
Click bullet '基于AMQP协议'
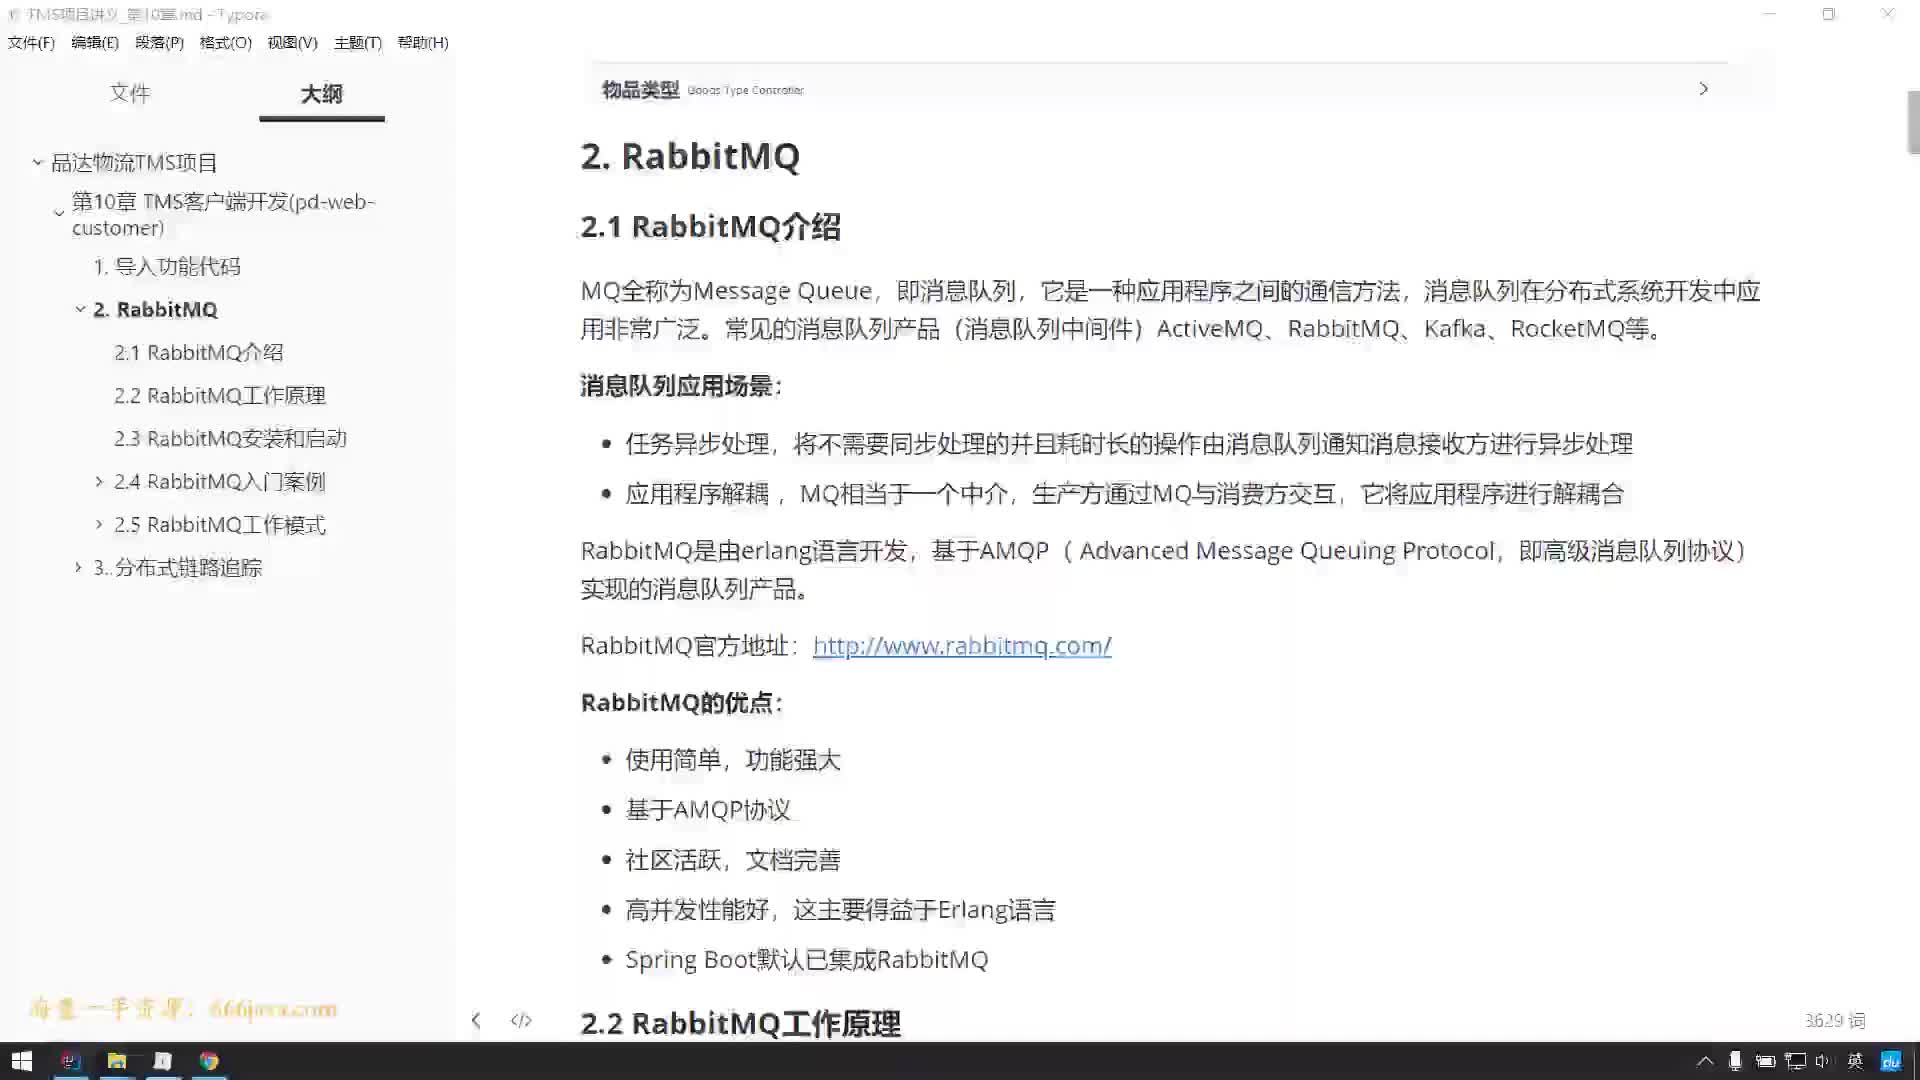tap(708, 810)
